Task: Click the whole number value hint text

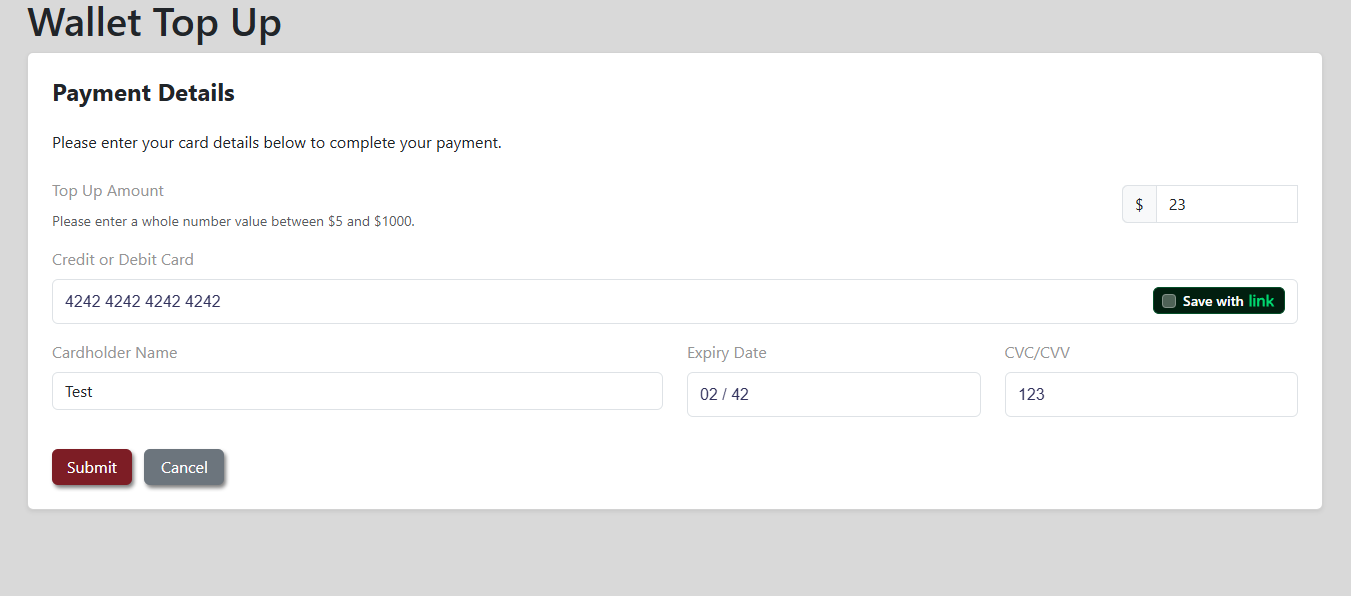Action: pyautogui.click(x=233, y=221)
